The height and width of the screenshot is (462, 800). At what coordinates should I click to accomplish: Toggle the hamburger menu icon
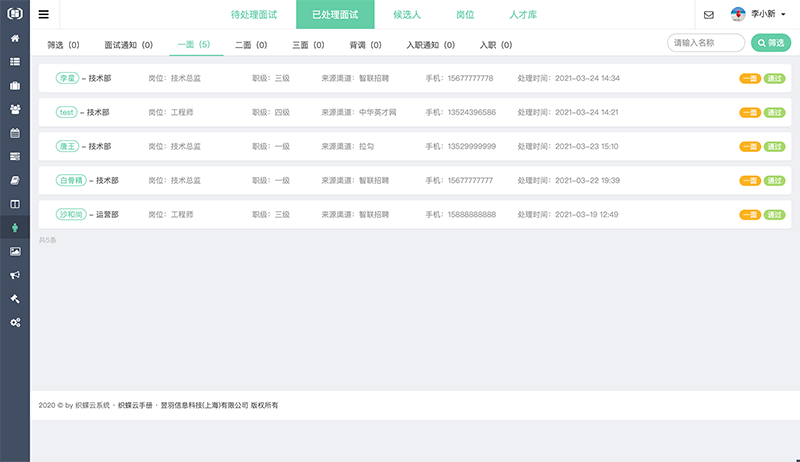click(44, 14)
